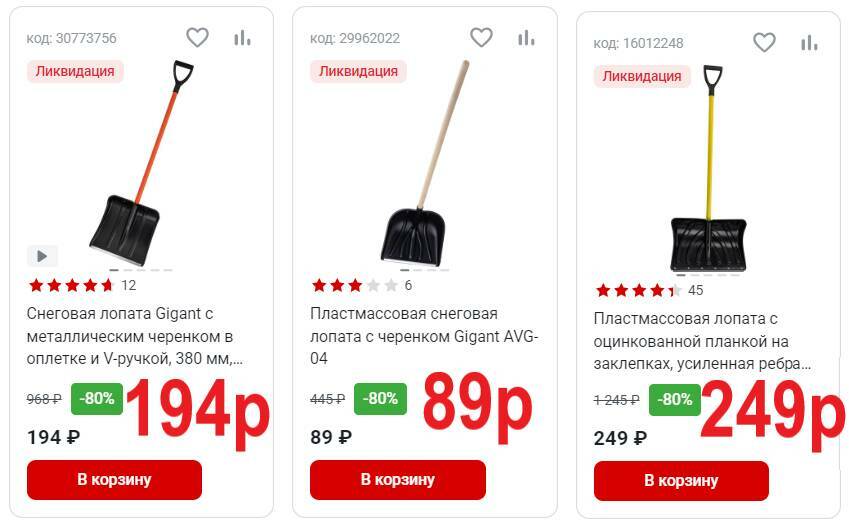The height and width of the screenshot is (526, 849).
Task: Click 'Ликвидация' badge on first product
Action: [x=75, y=71]
